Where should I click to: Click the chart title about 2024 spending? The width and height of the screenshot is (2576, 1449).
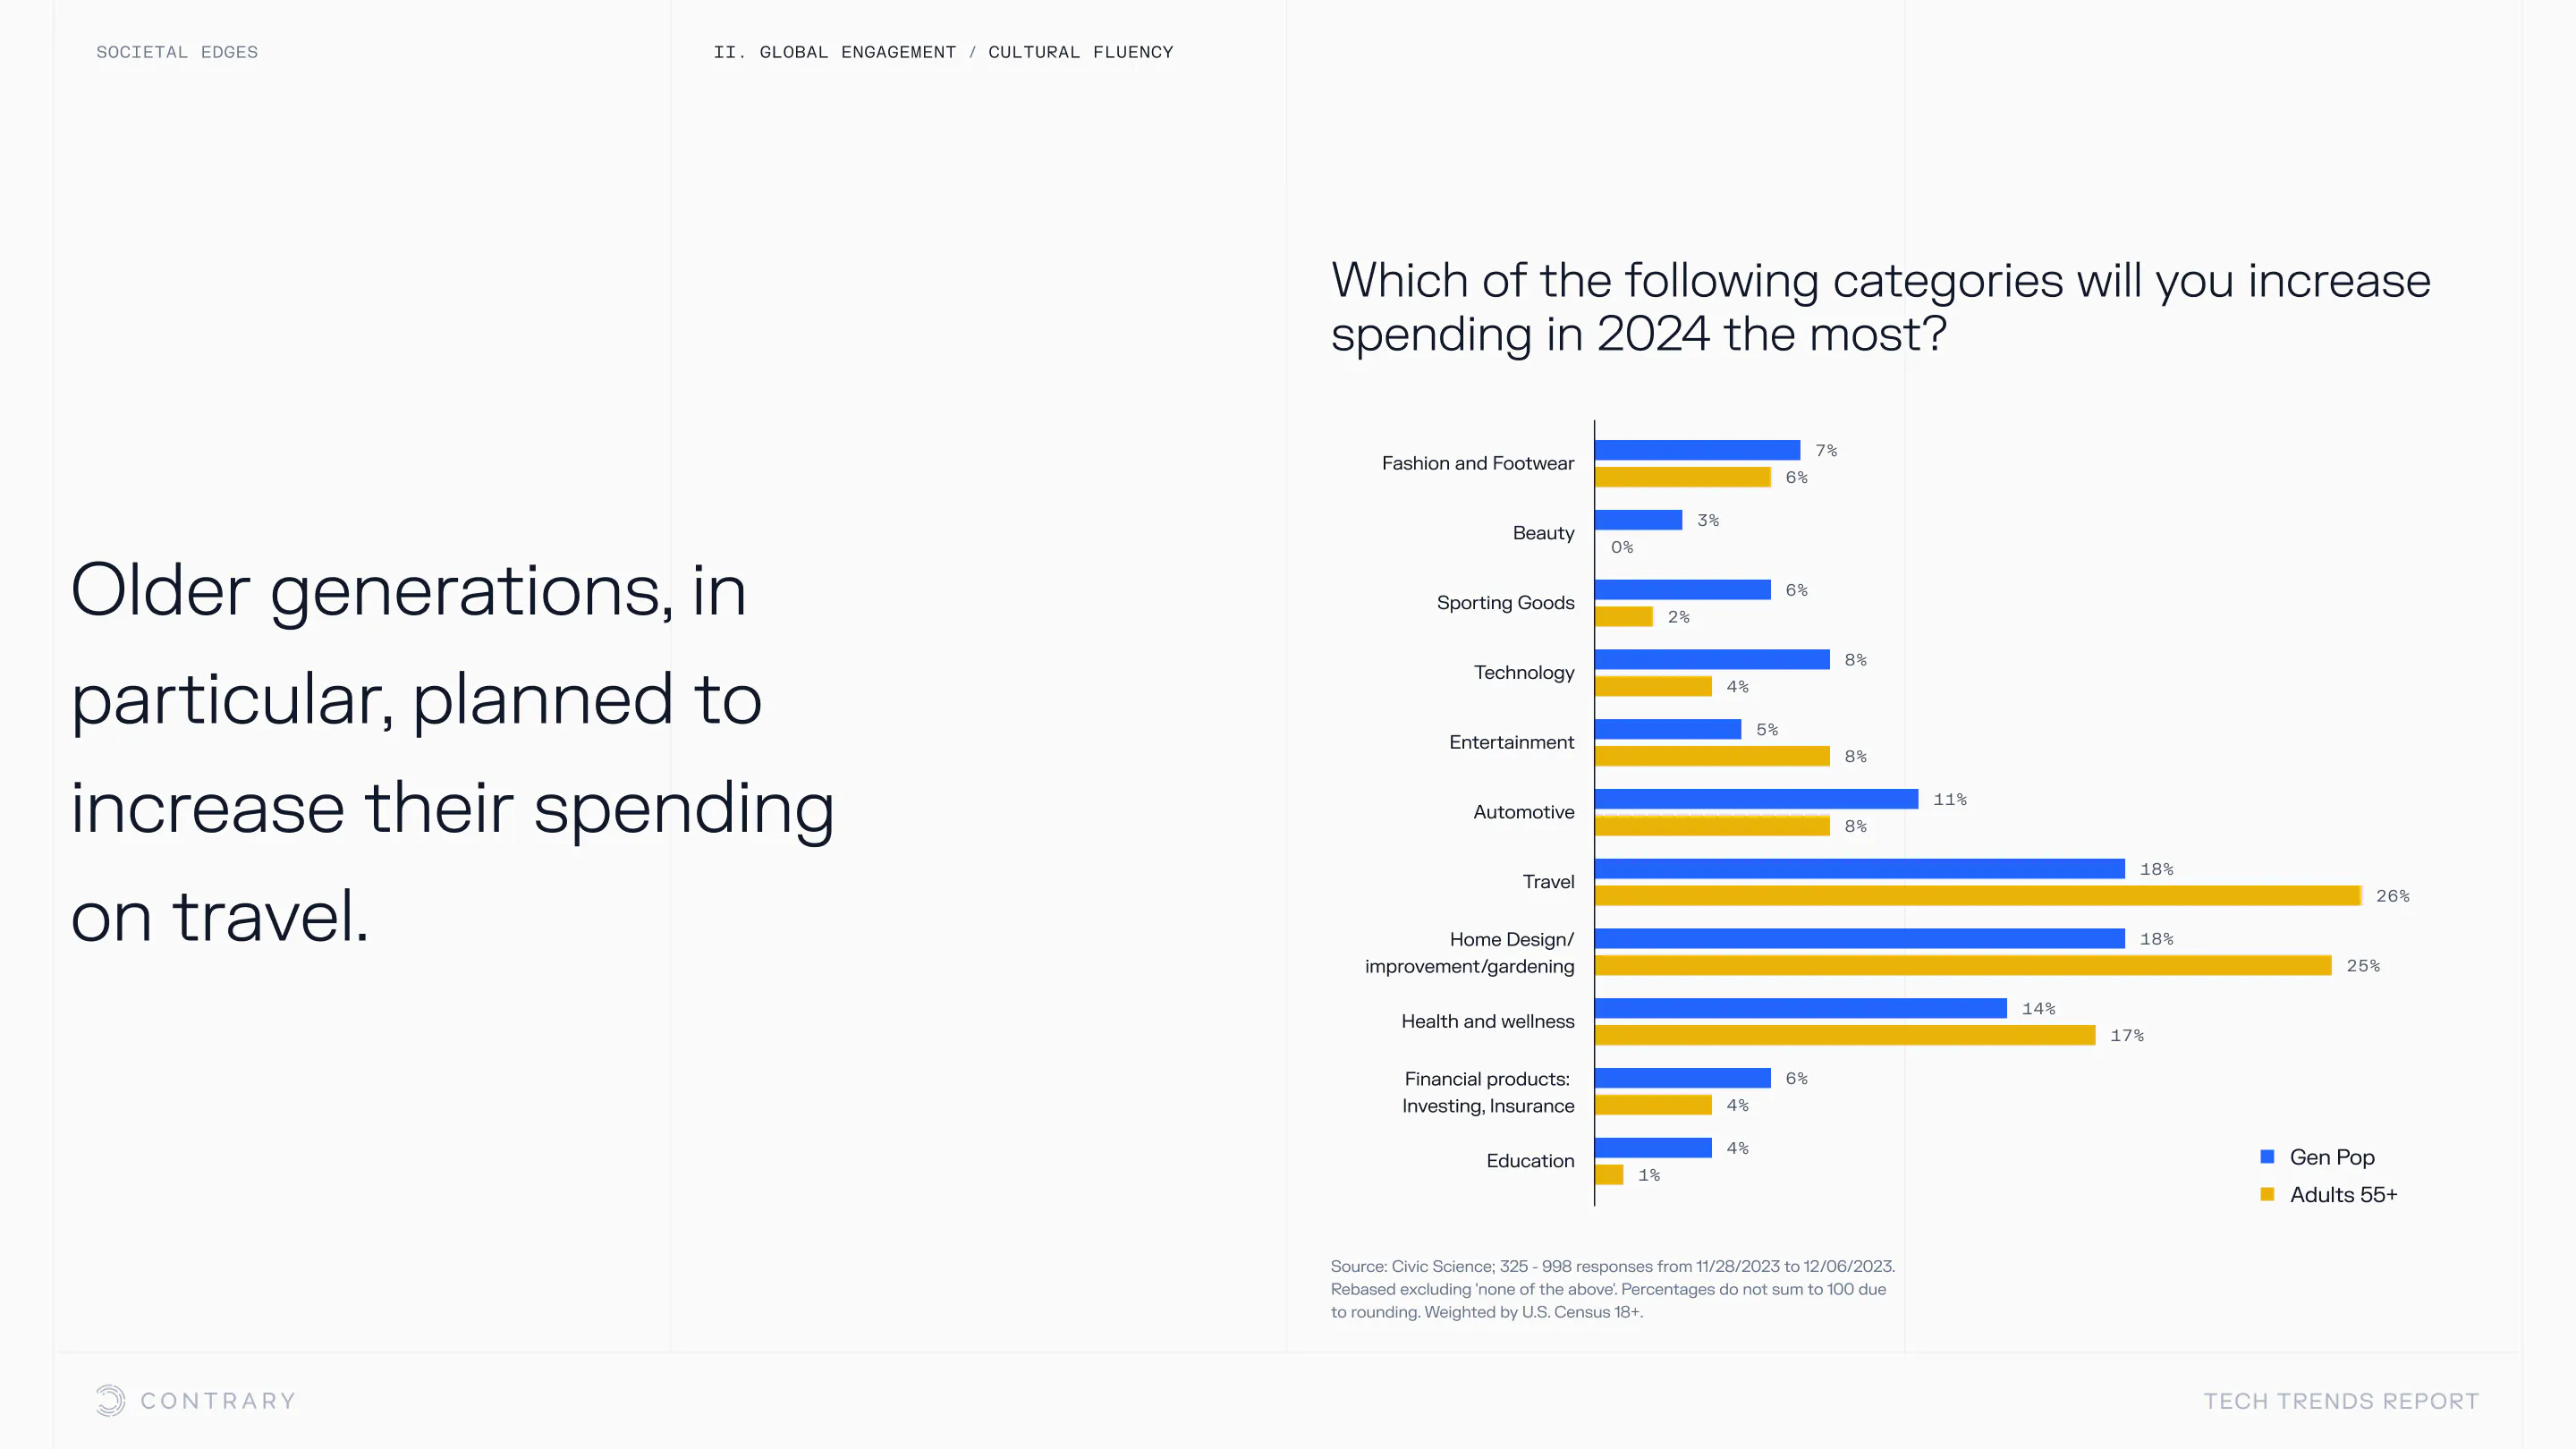pyautogui.click(x=1880, y=306)
